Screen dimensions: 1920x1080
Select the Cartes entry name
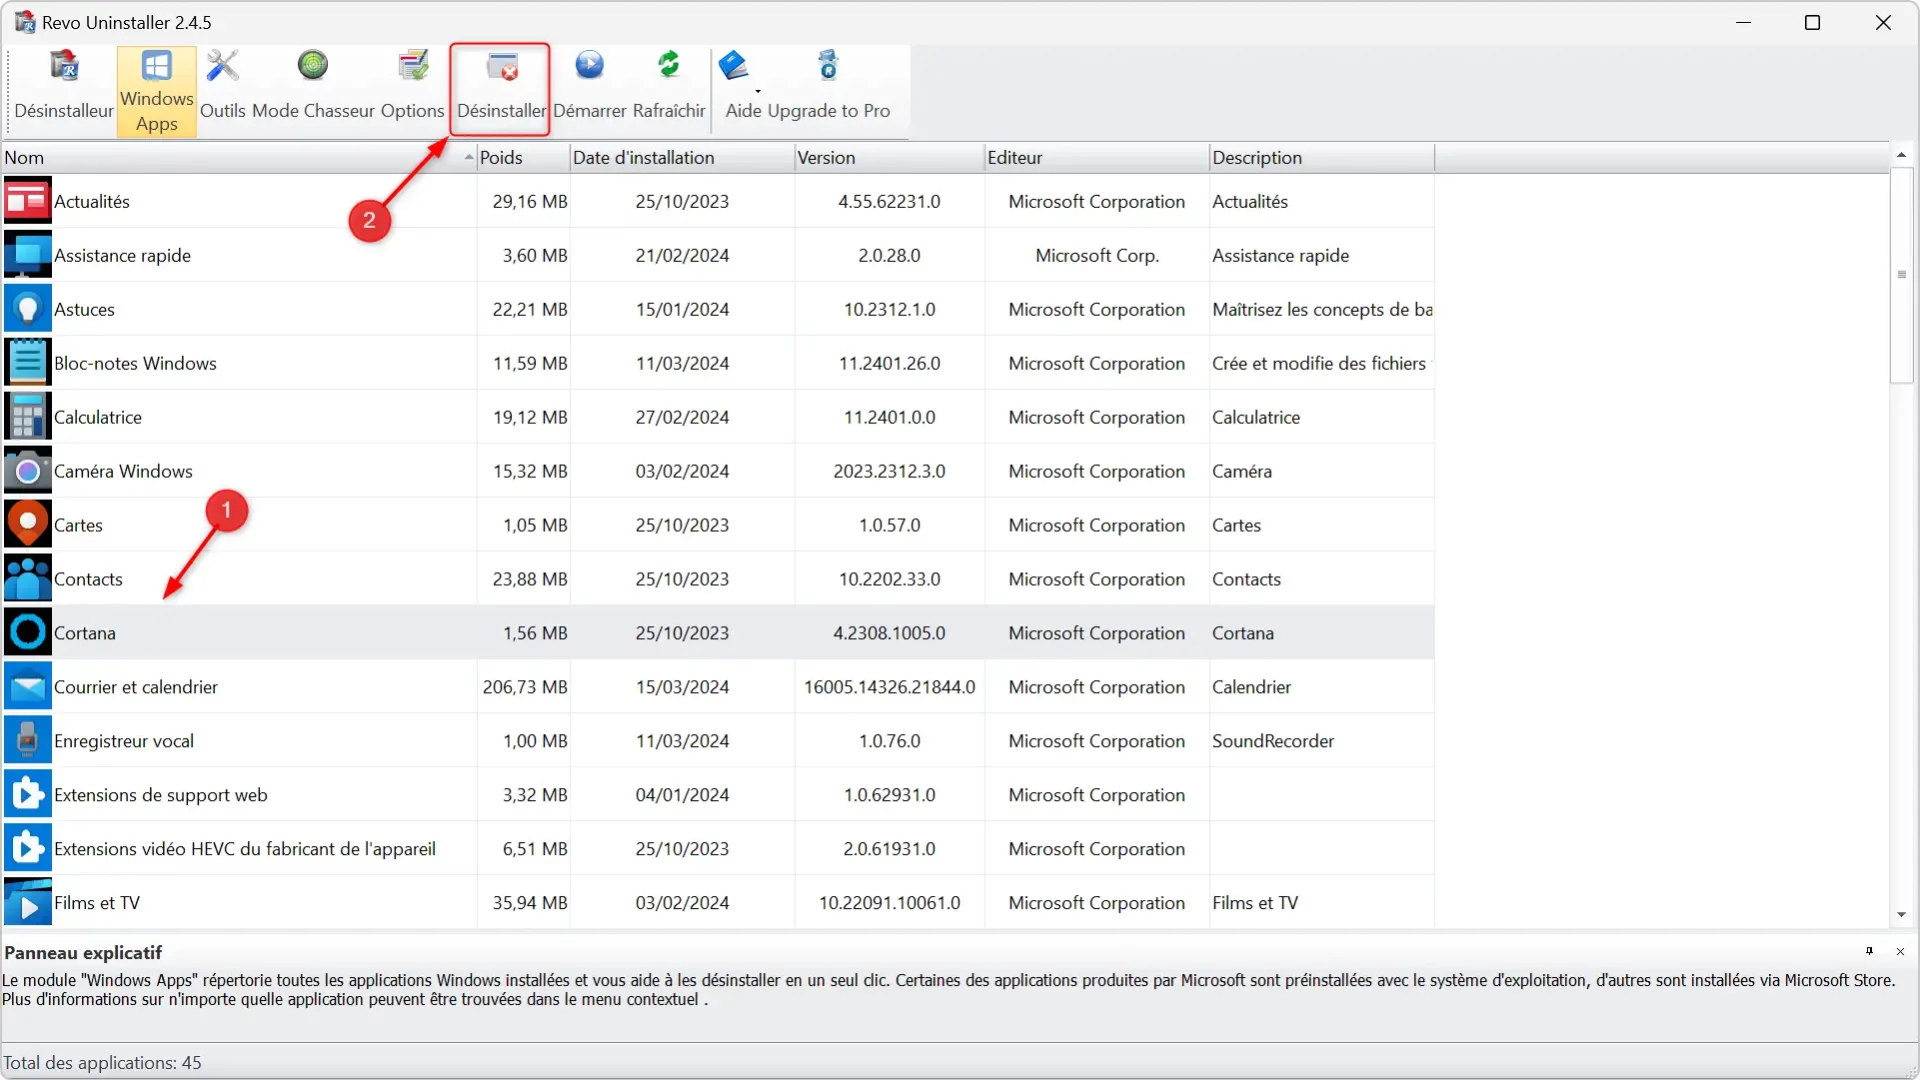click(78, 525)
